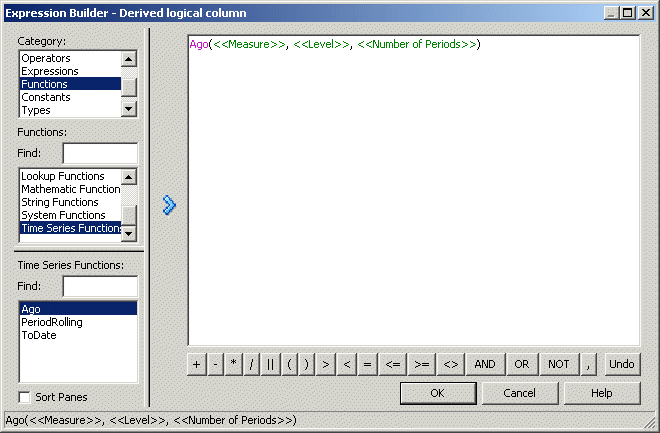
Task: Insert closing parenthesis
Action: coord(306,364)
